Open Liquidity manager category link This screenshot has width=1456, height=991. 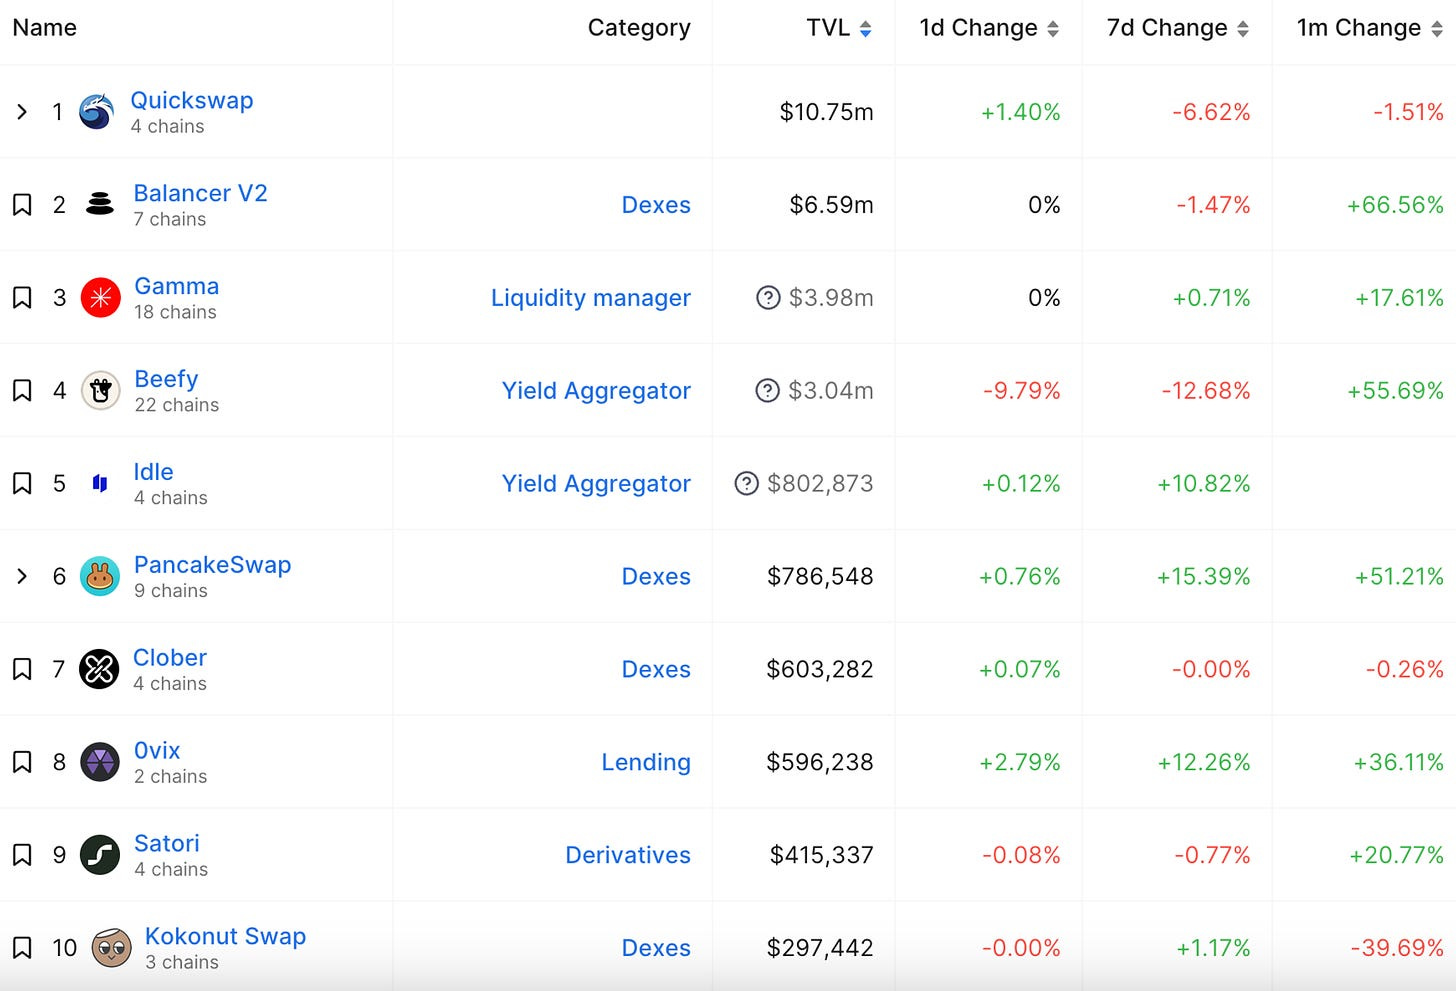591,298
